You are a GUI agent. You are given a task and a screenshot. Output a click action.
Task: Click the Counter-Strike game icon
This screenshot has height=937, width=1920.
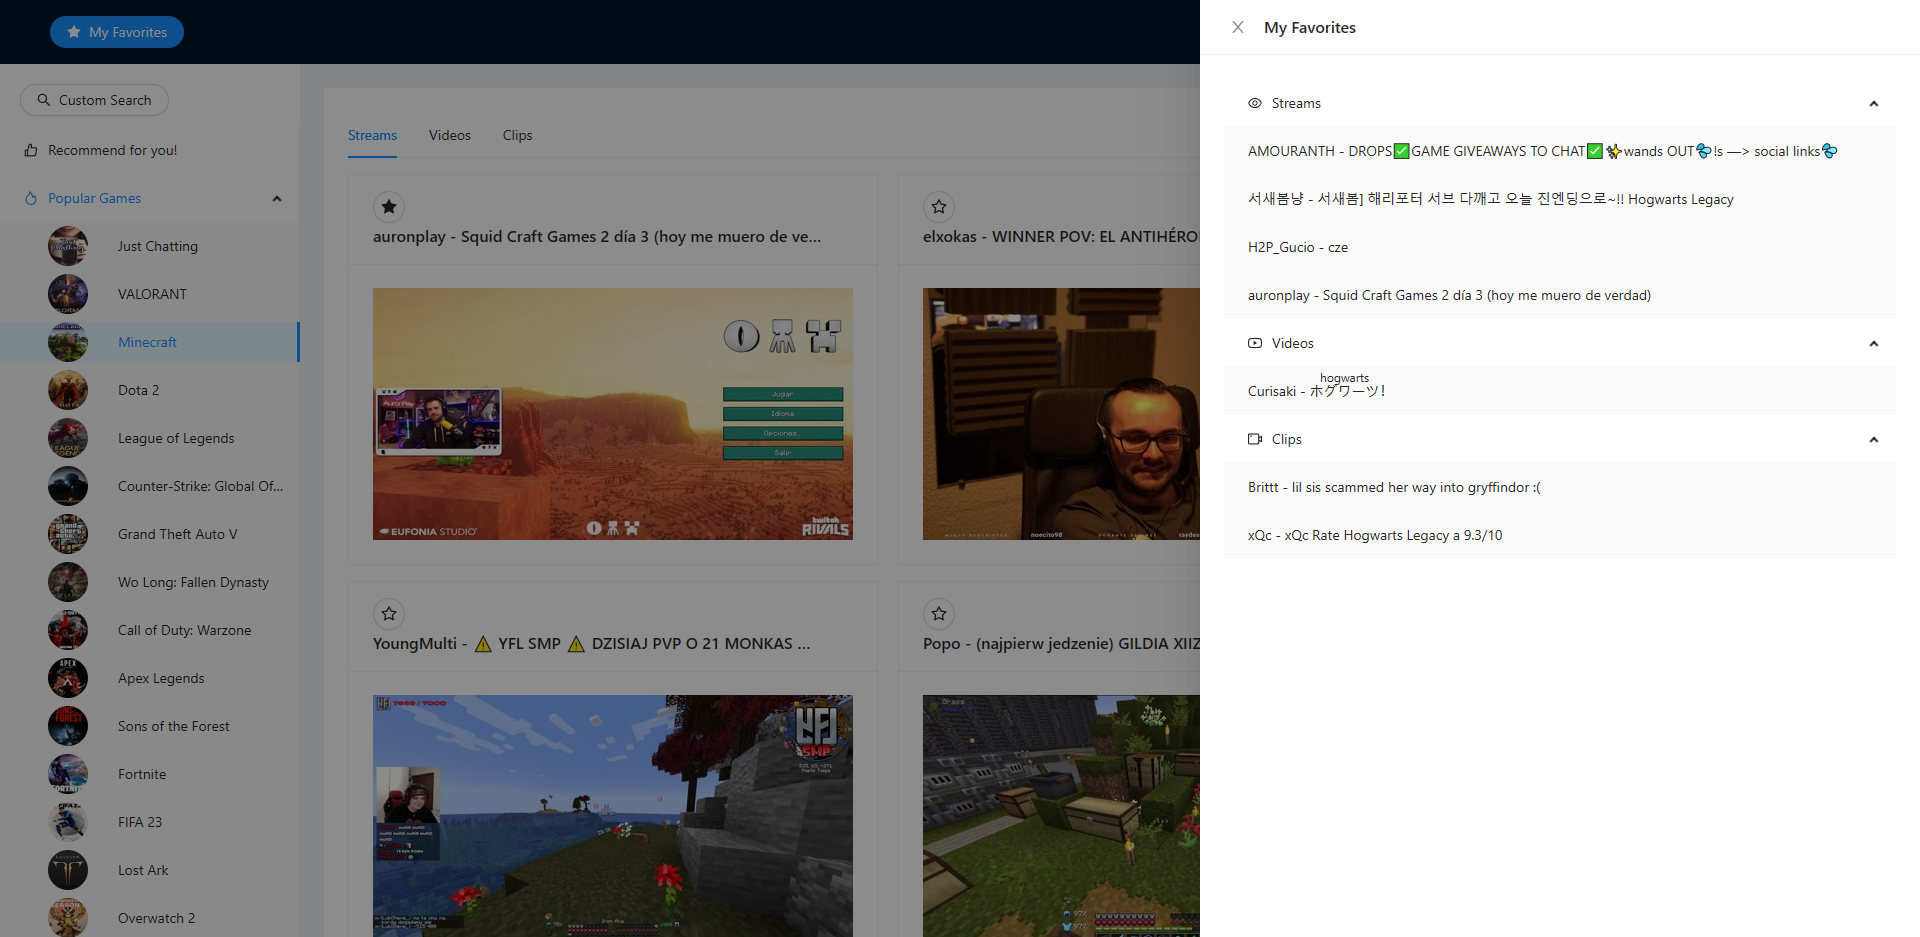click(x=68, y=486)
